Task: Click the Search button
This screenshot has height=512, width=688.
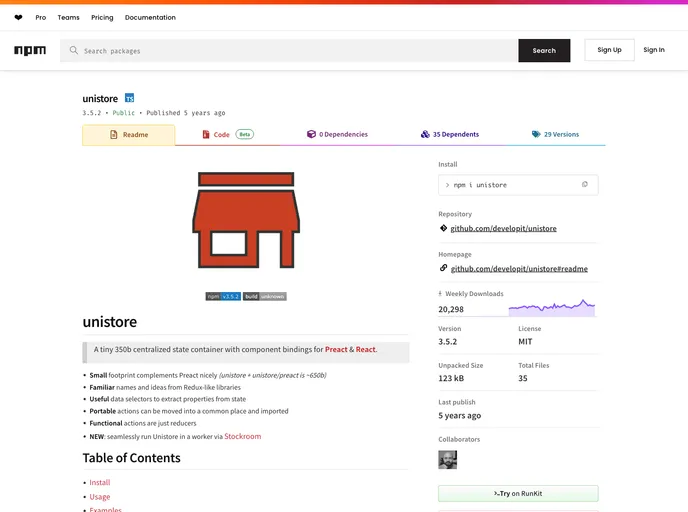Action: point(544,50)
